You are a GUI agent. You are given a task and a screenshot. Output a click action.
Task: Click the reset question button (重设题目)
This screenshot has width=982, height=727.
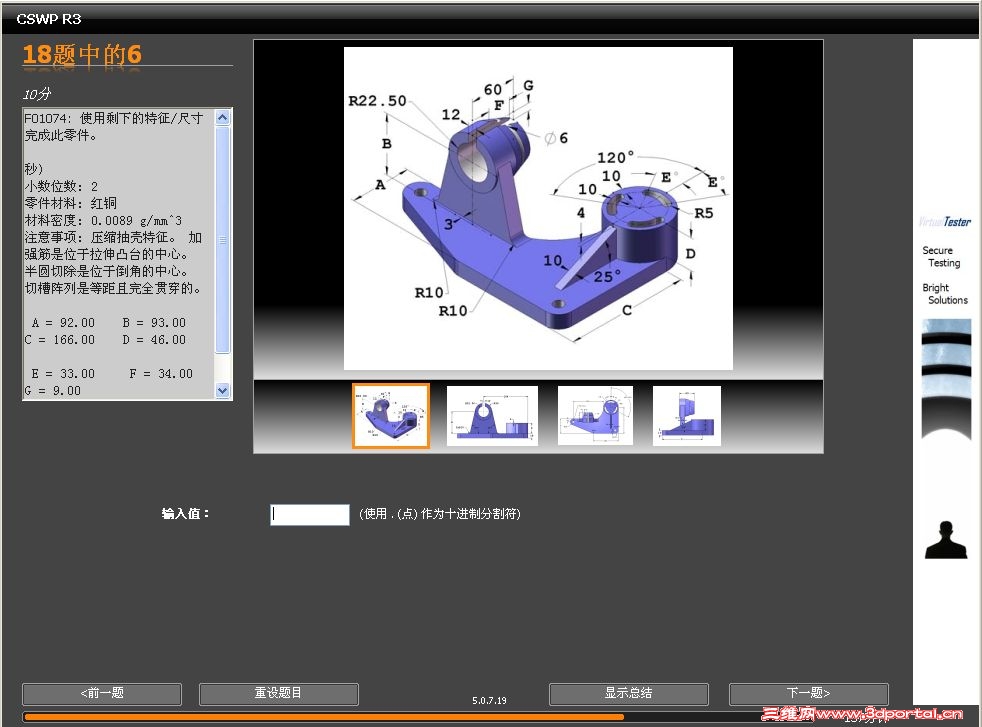pyautogui.click(x=279, y=694)
